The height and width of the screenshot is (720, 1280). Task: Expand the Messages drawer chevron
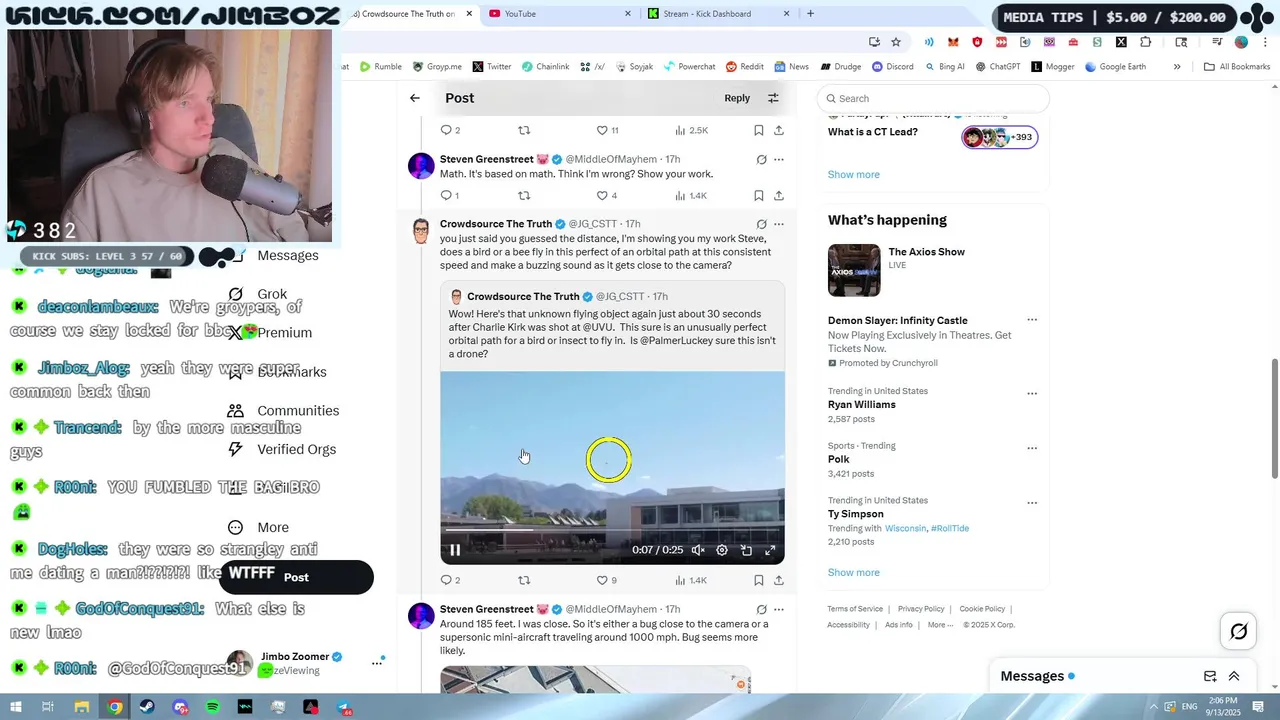coord(1234,676)
